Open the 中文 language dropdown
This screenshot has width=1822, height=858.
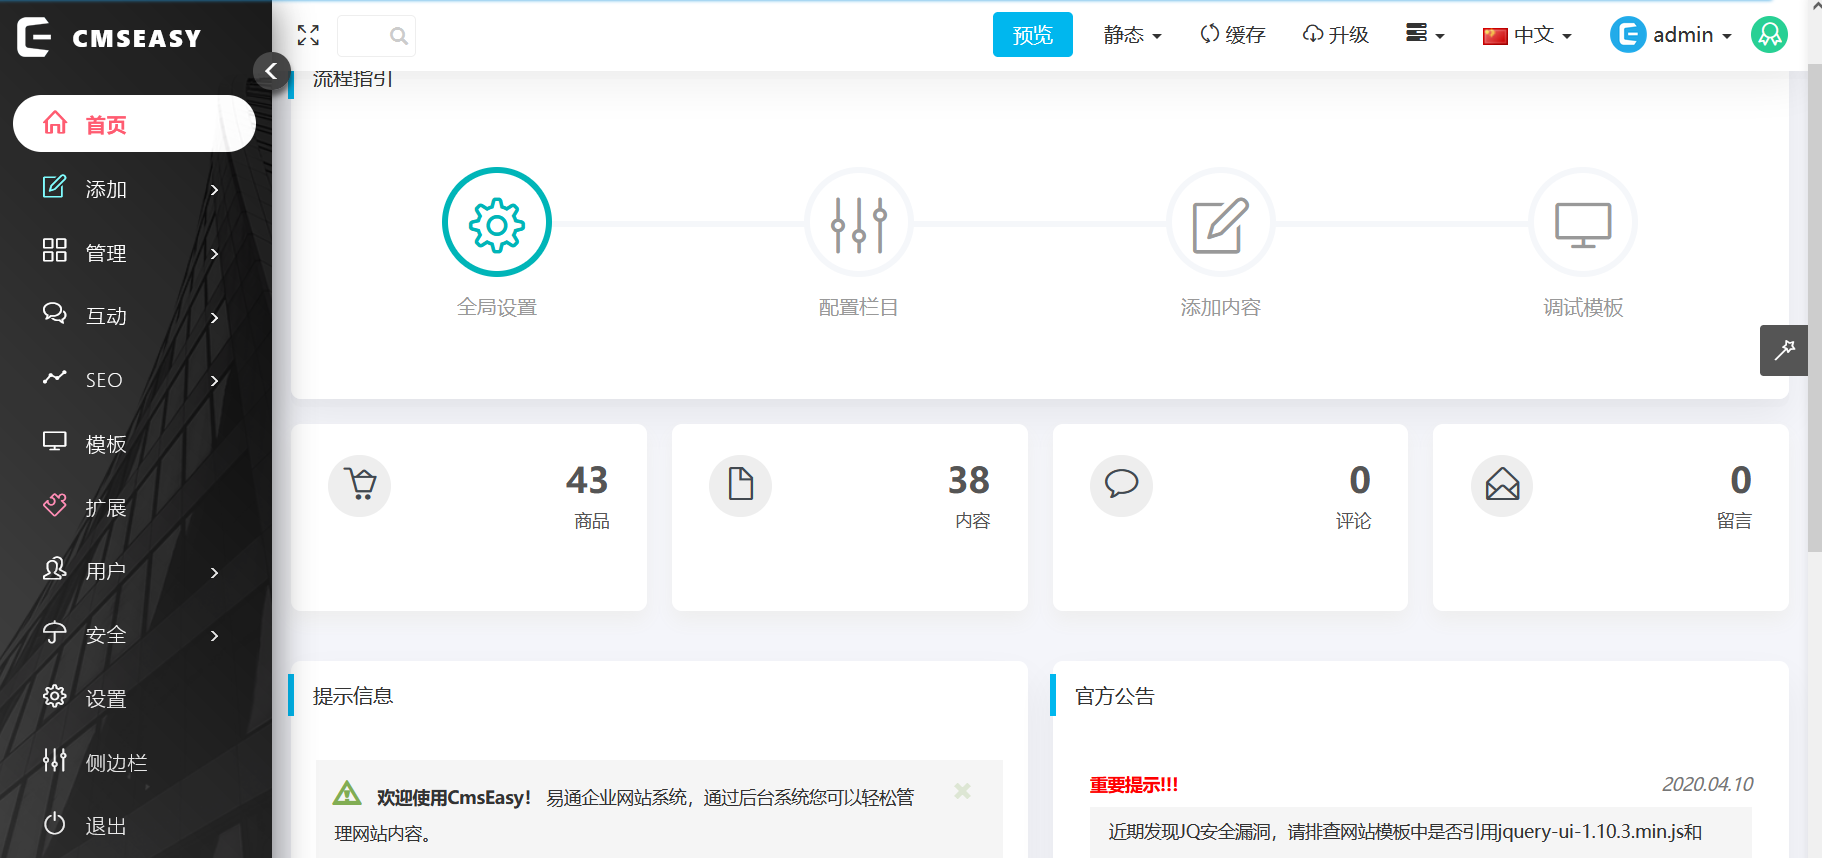pyautogui.click(x=1527, y=35)
